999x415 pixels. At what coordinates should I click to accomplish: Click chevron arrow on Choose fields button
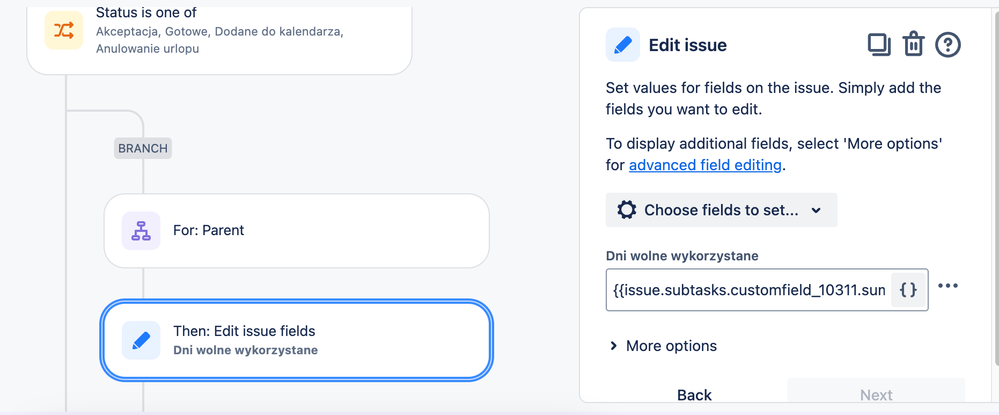(816, 210)
